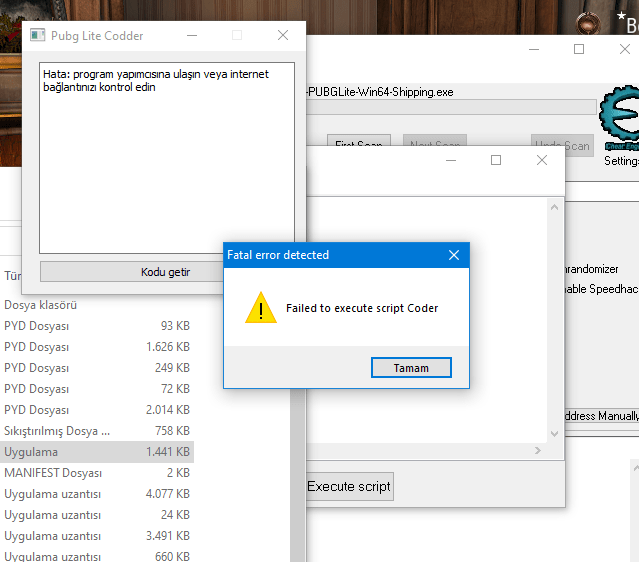This screenshot has height=562, width=639.
Task: Click the Add Address Manually button
Action: [602, 416]
